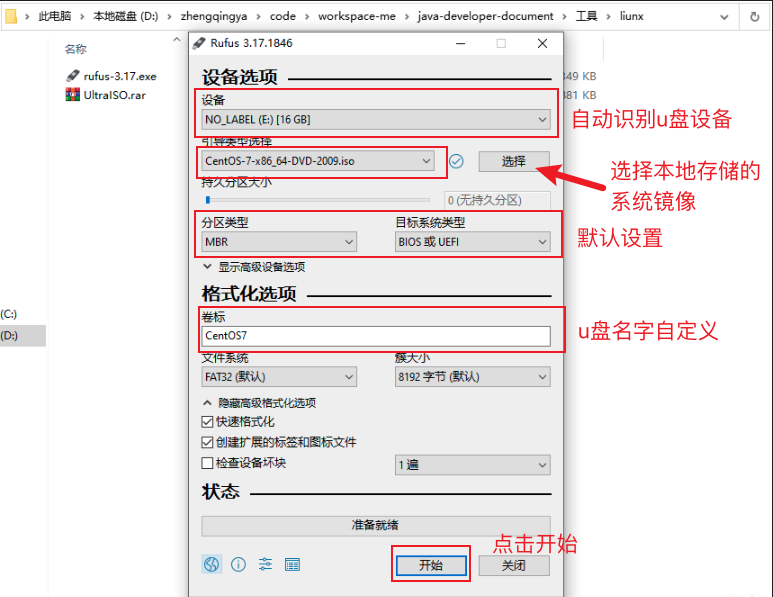Click Explorer refresh button icon
The image size is (773, 597).
tap(754, 17)
